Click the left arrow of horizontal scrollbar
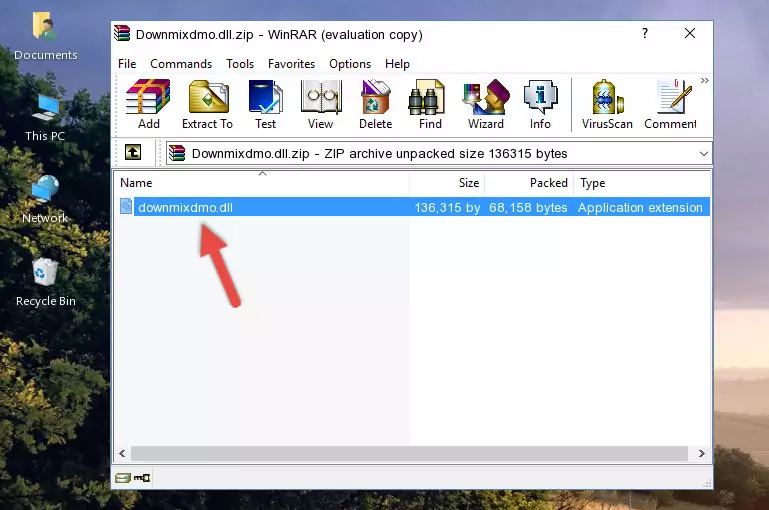 (122, 454)
